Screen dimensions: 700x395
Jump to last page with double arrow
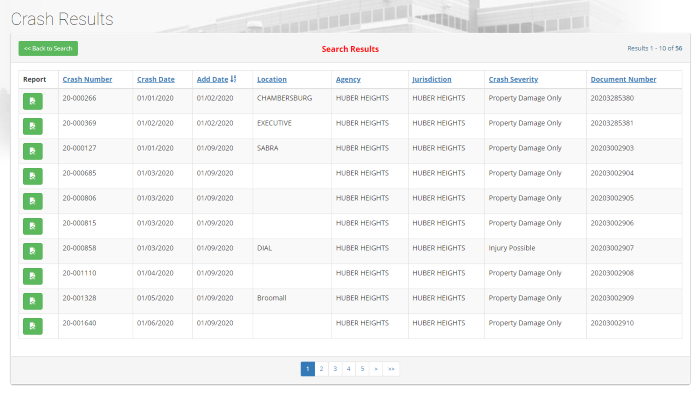[391, 369]
